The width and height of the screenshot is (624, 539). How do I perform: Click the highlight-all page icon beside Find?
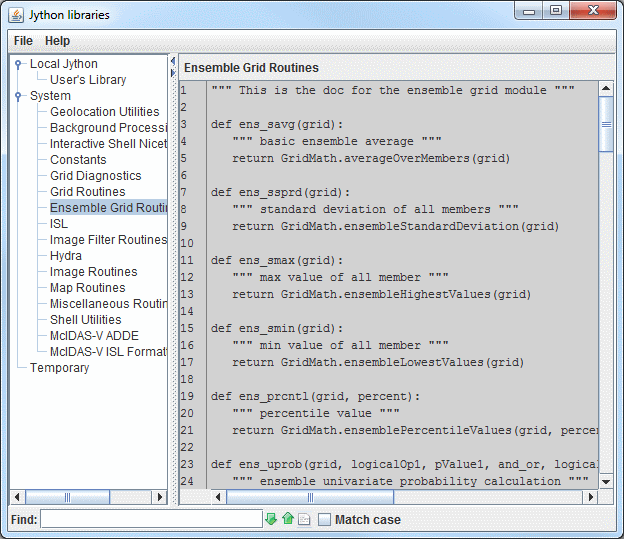point(304,519)
